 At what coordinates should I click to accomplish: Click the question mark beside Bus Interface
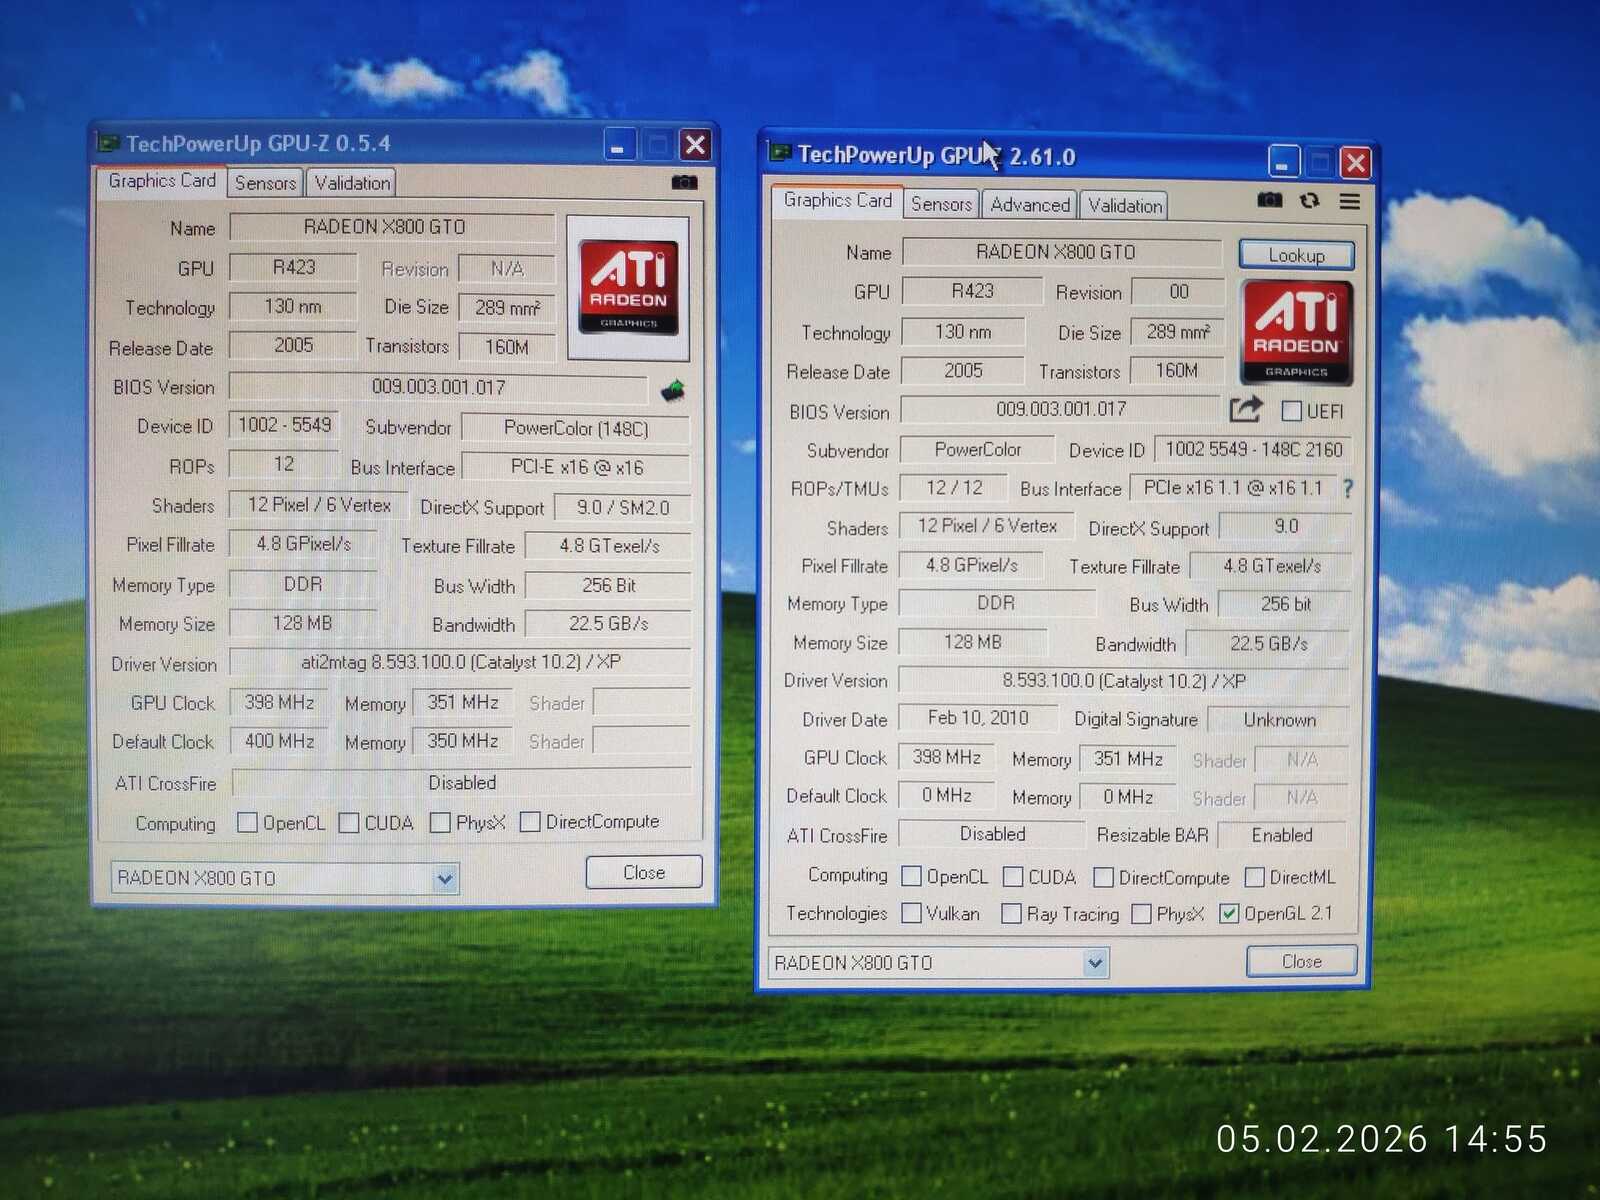[1348, 489]
